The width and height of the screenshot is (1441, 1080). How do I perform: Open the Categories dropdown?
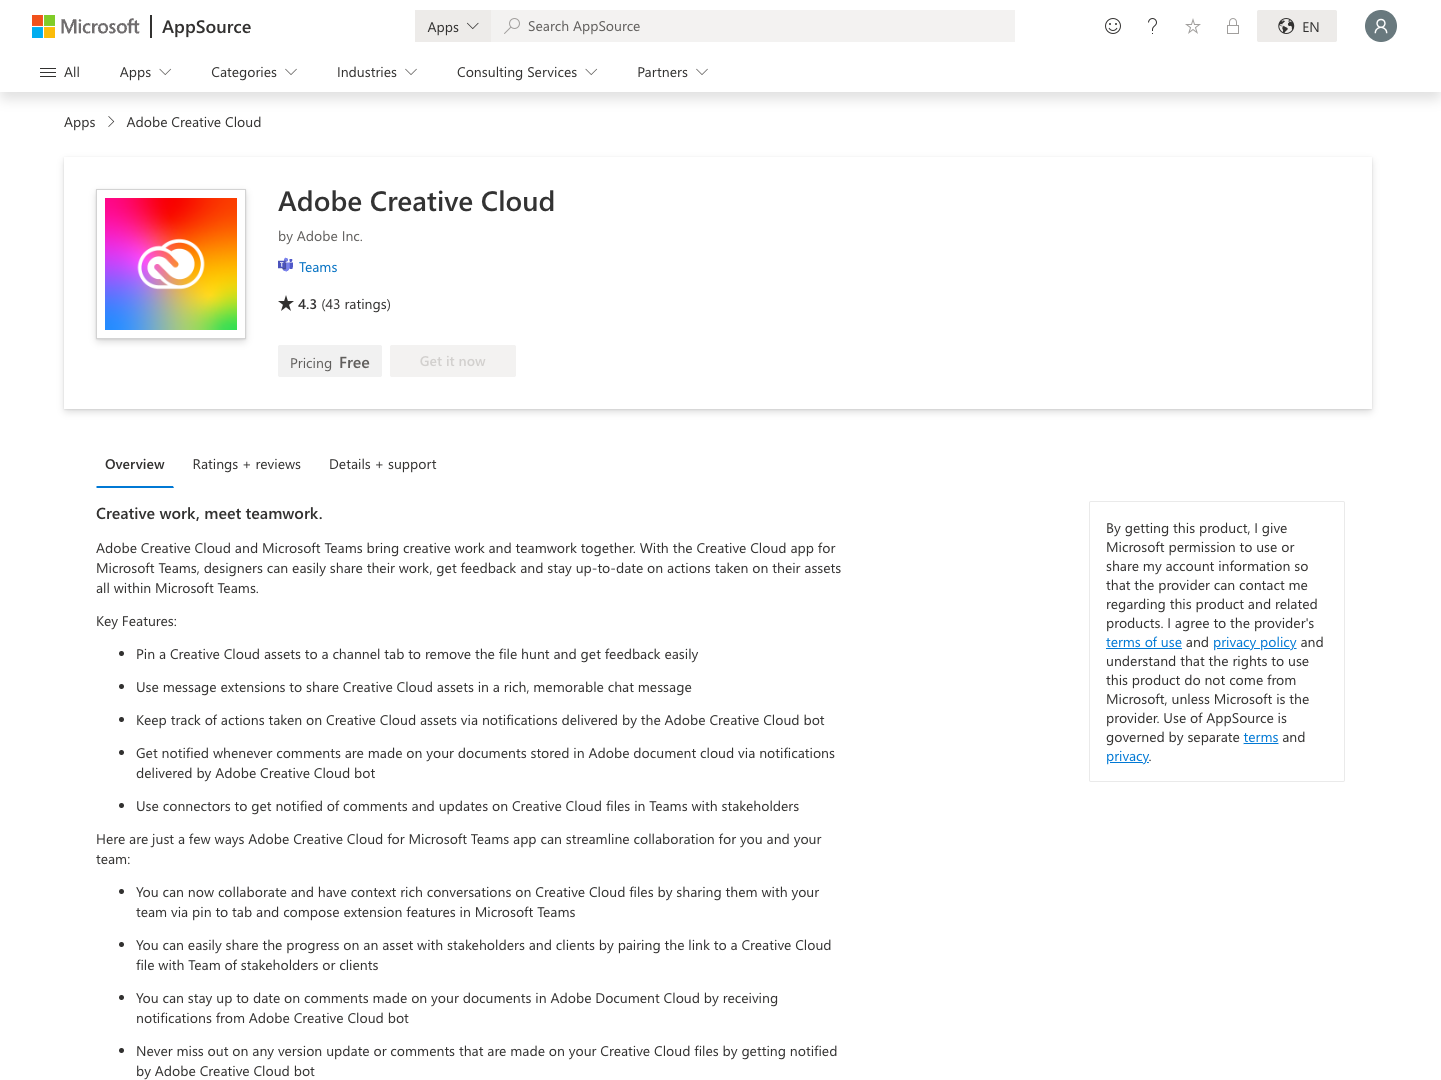click(253, 72)
